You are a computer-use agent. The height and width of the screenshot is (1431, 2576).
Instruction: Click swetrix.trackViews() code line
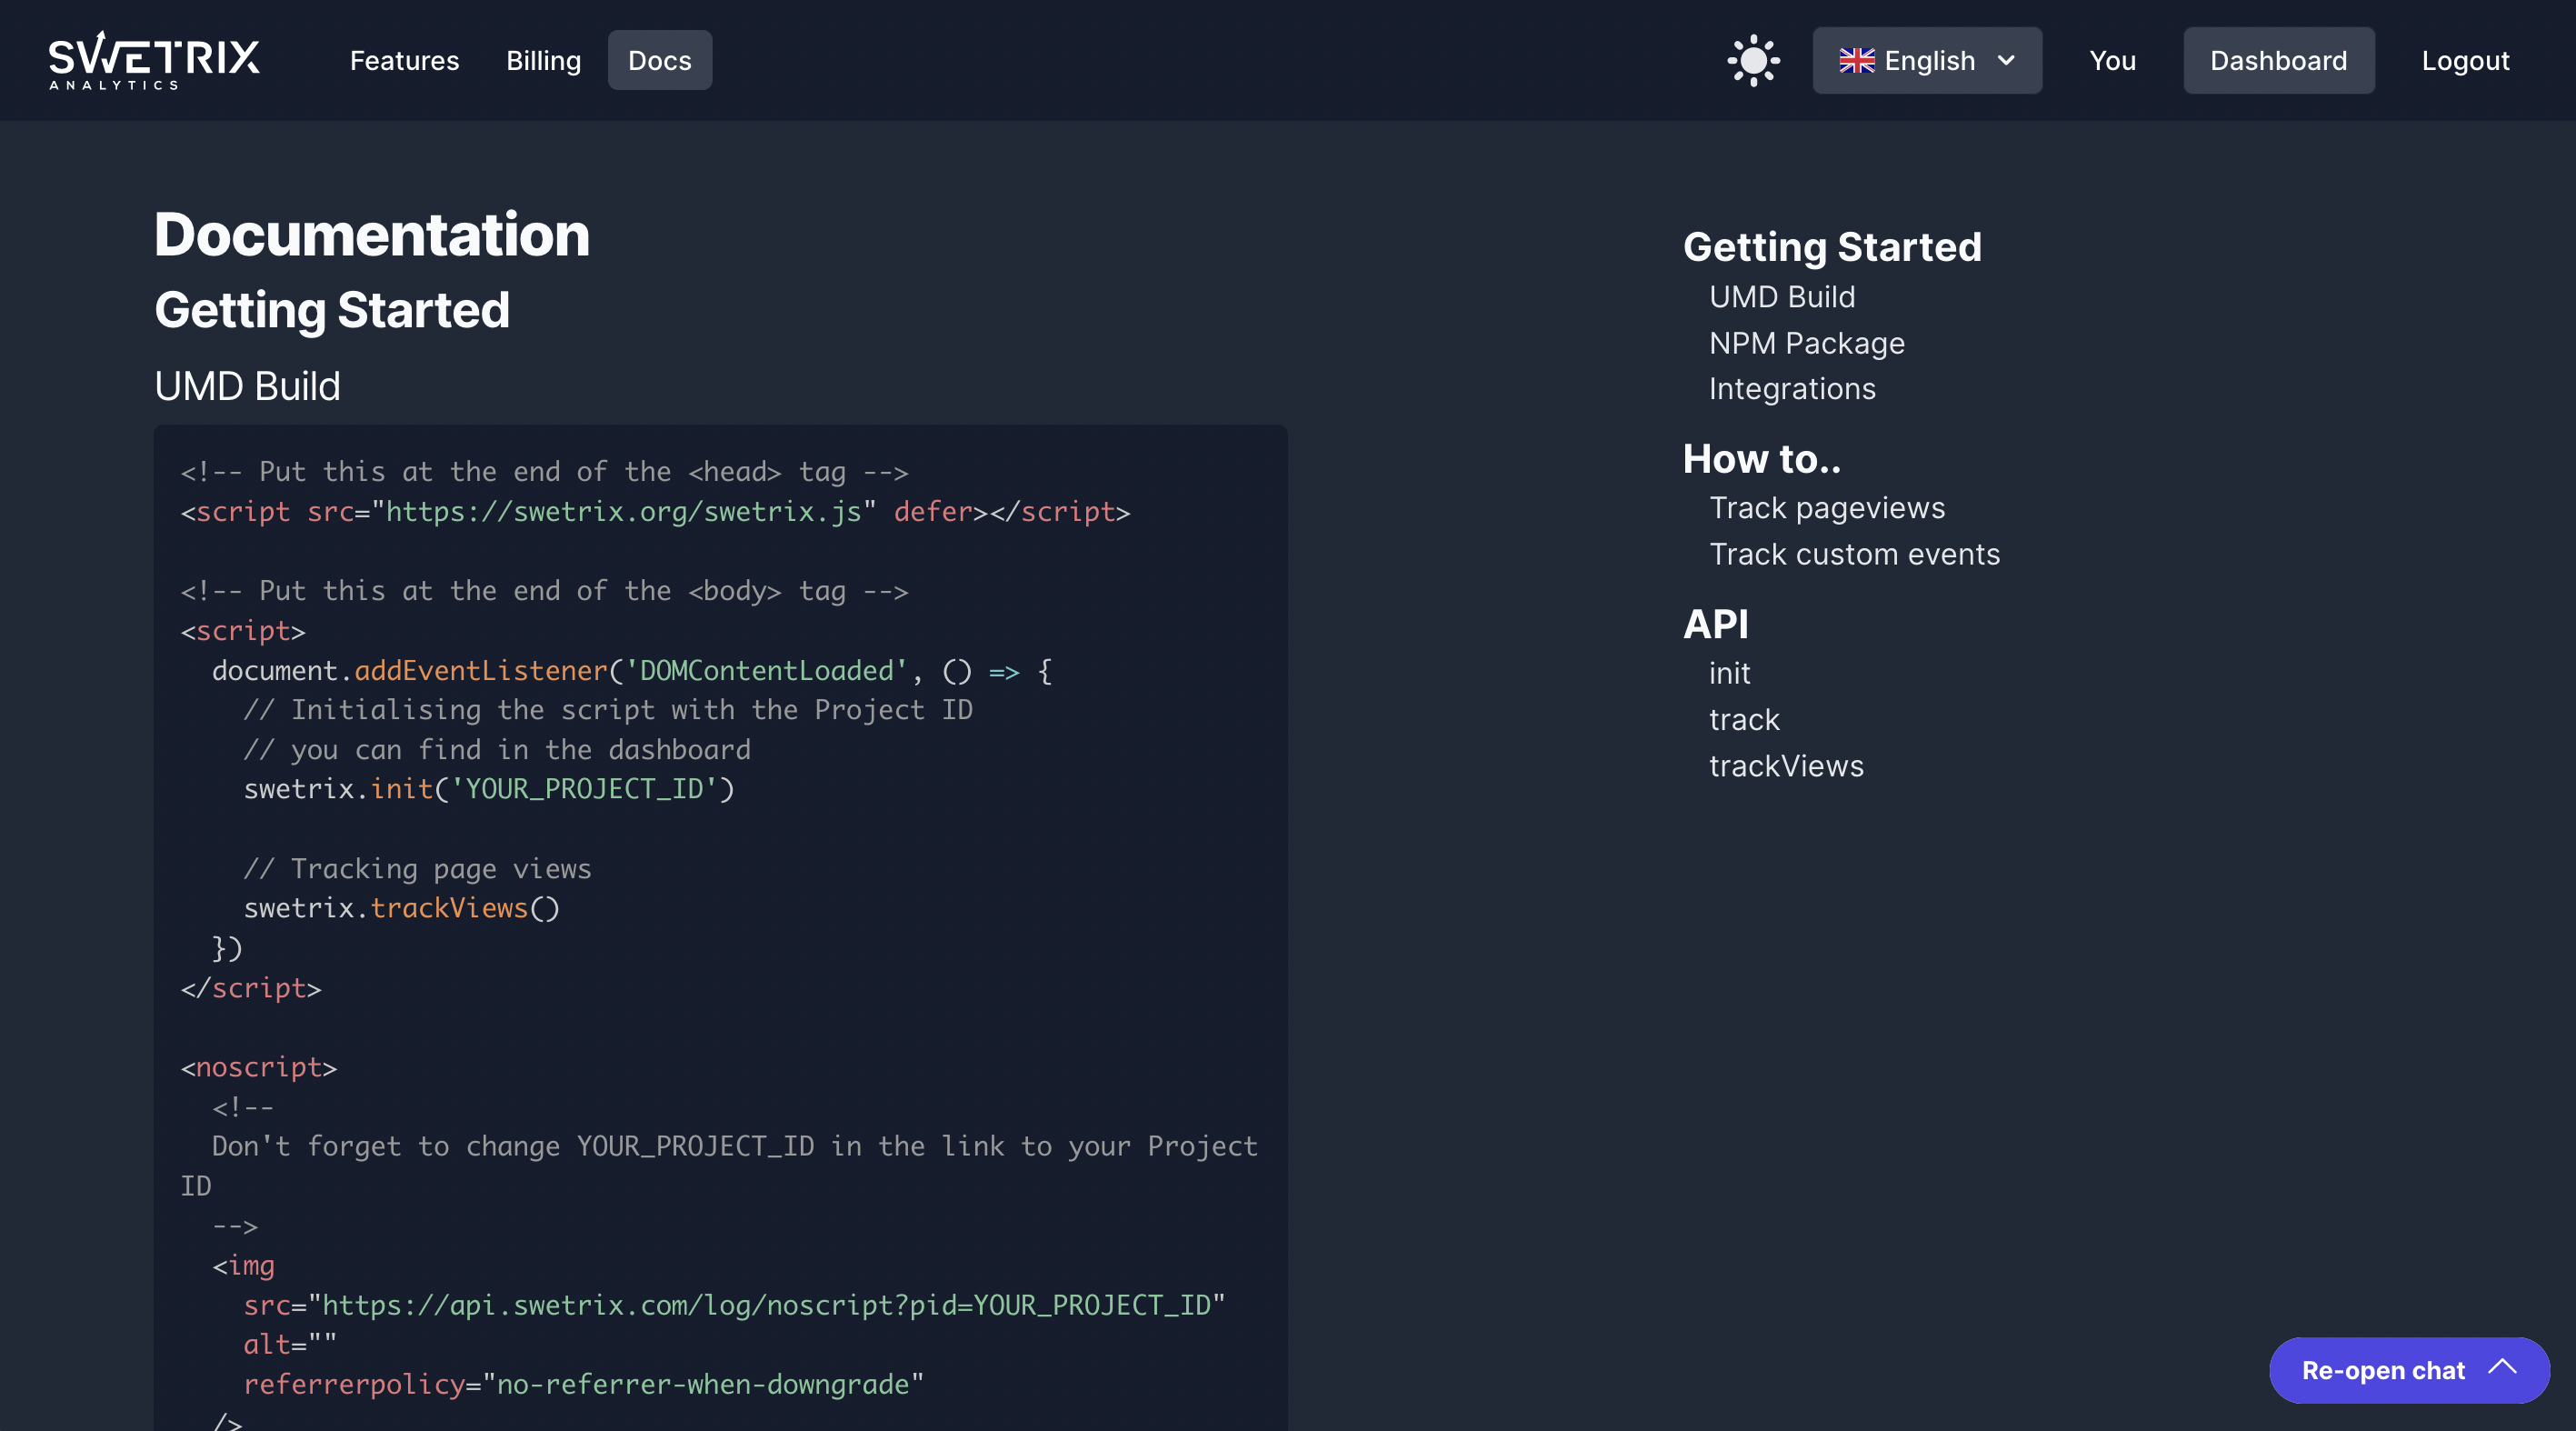tap(401, 908)
